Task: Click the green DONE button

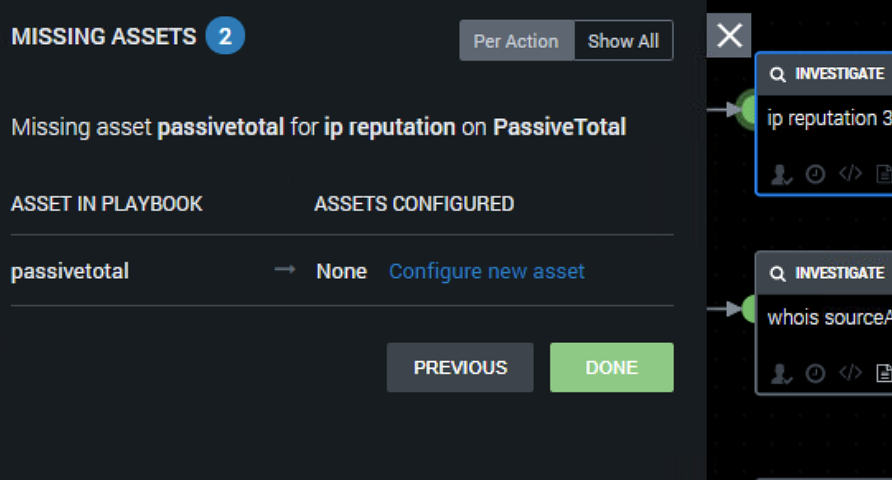Action: [x=612, y=367]
